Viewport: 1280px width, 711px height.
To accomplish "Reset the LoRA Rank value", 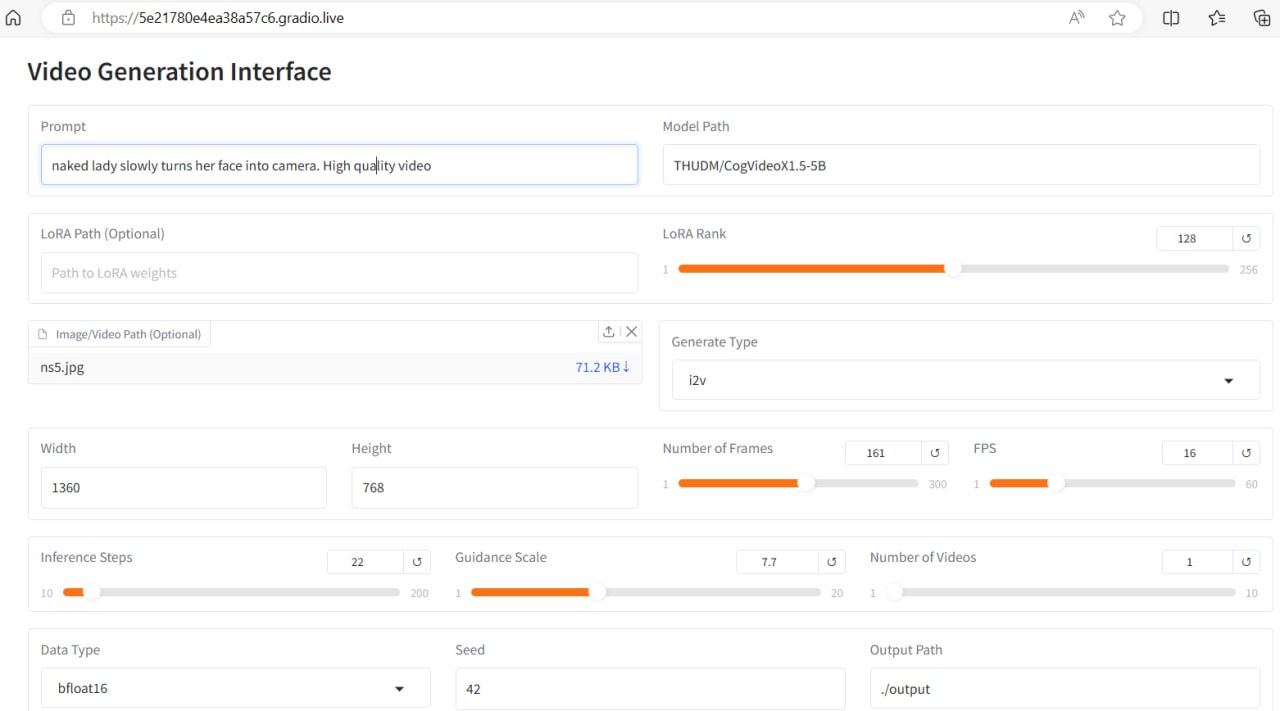I will 1246,239.
